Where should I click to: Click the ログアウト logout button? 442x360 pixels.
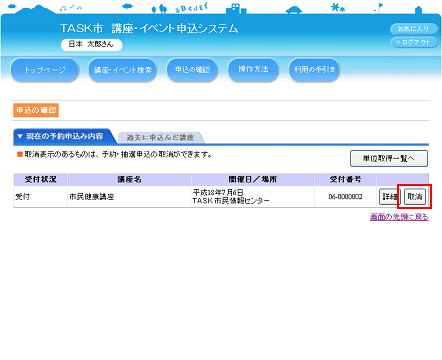tap(414, 42)
